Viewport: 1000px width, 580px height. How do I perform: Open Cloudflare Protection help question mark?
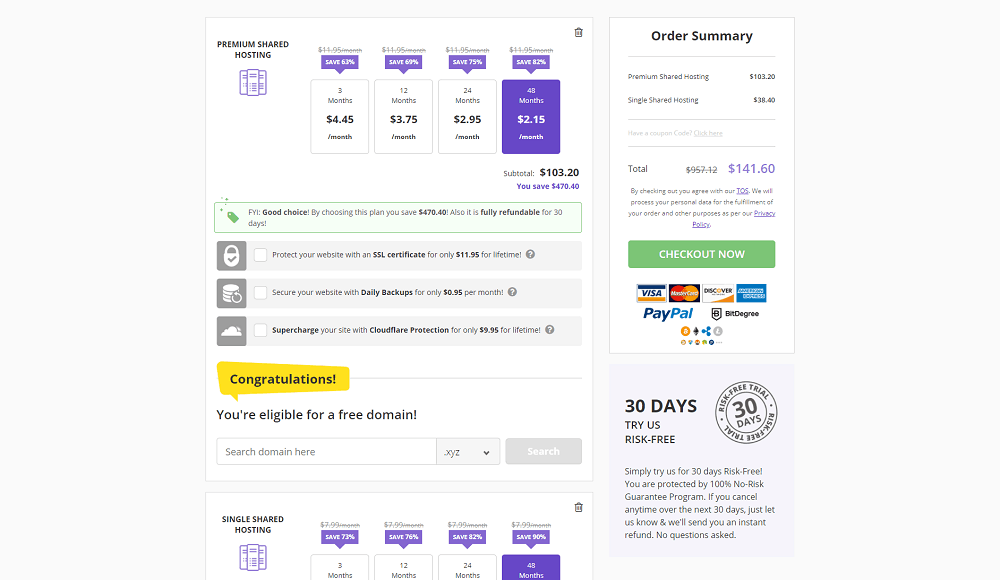550,329
